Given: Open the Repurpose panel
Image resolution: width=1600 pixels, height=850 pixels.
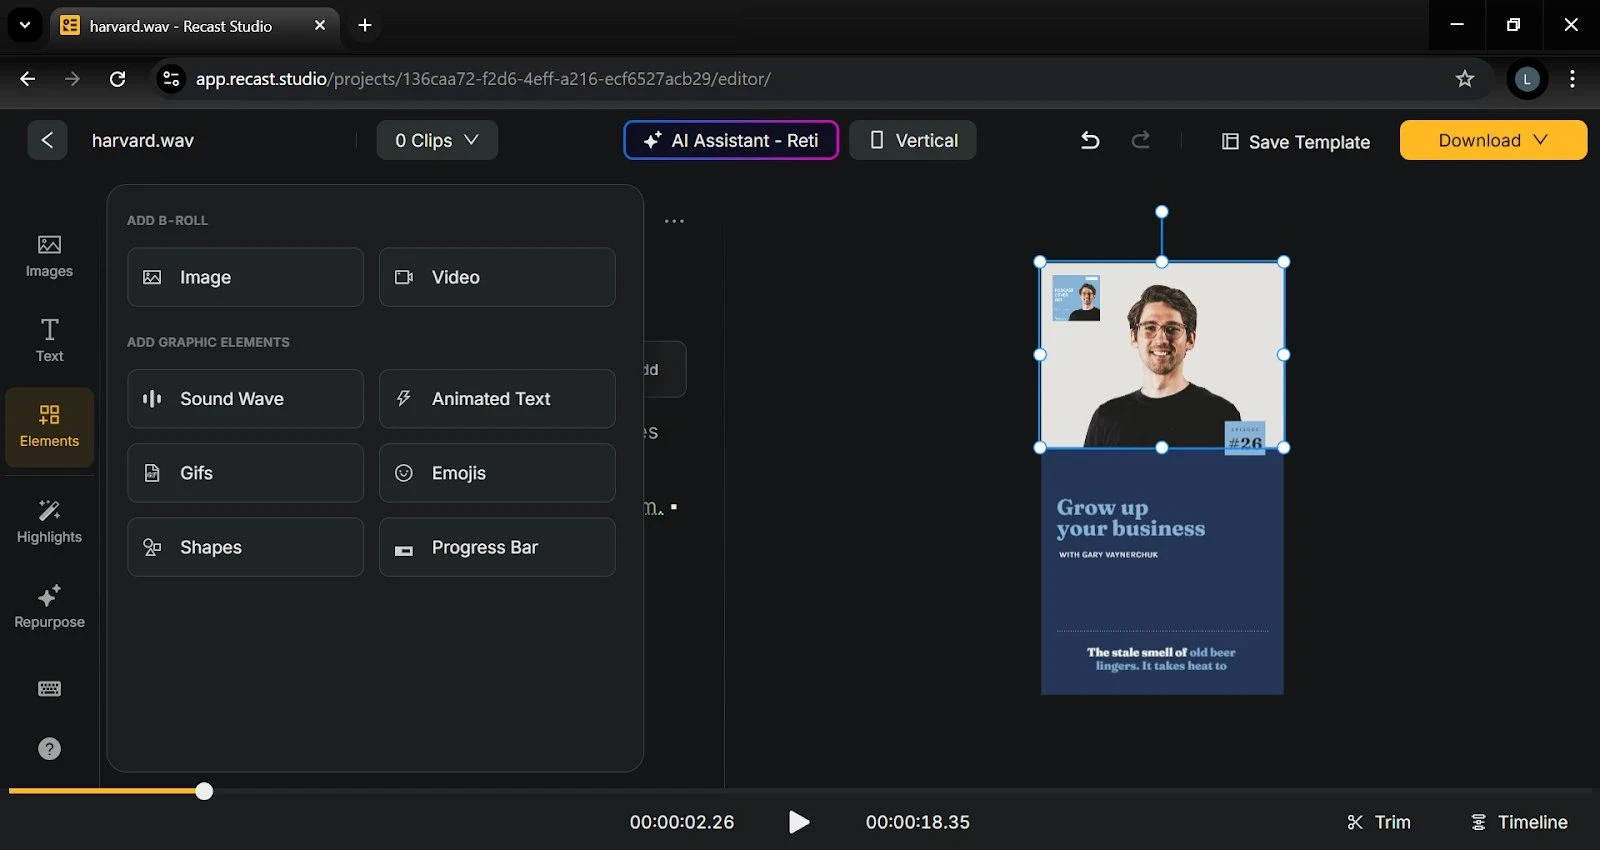Looking at the screenshot, I should coord(49,607).
